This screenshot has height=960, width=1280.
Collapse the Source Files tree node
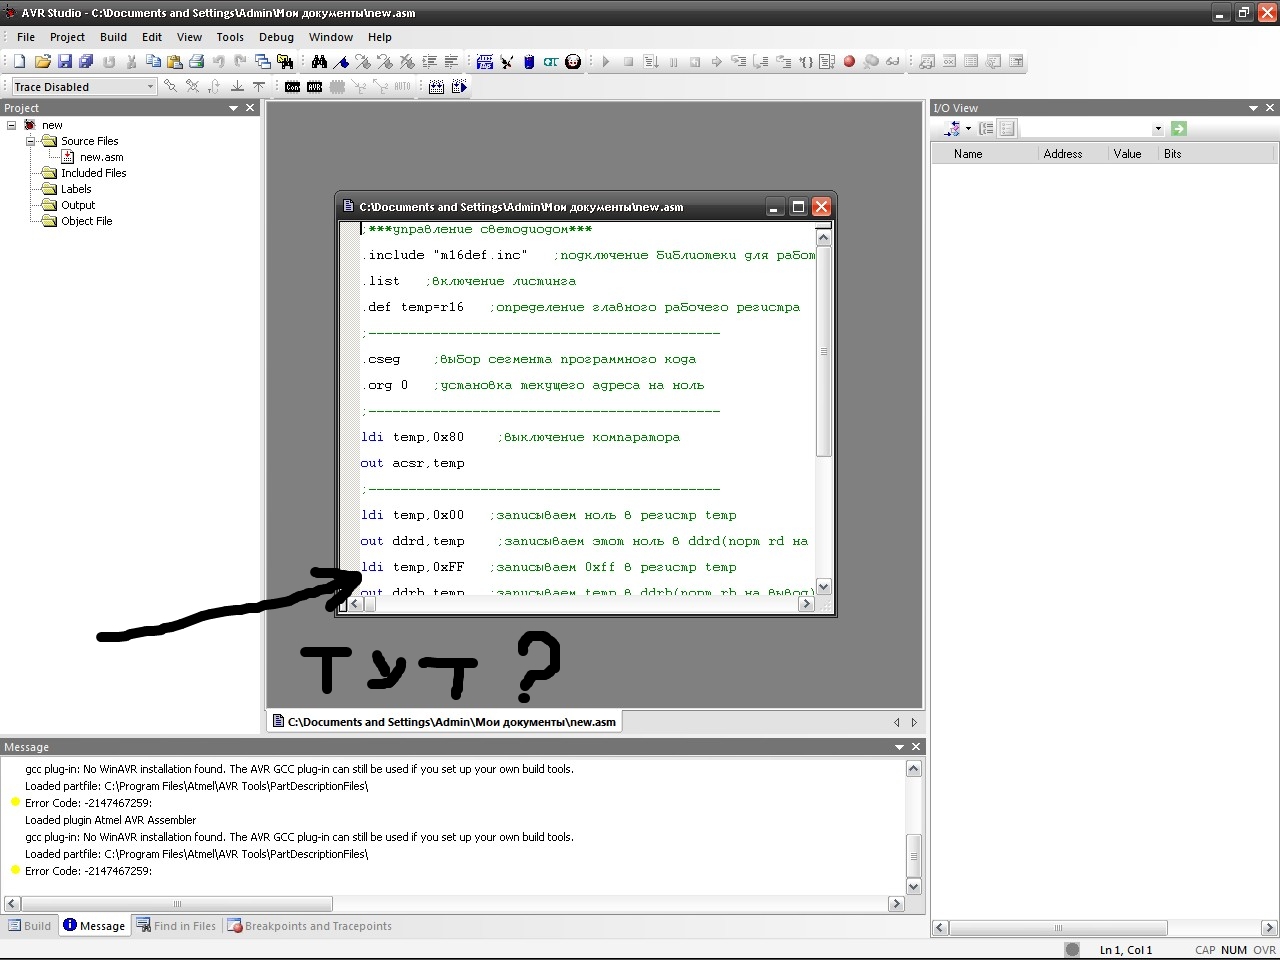30,141
